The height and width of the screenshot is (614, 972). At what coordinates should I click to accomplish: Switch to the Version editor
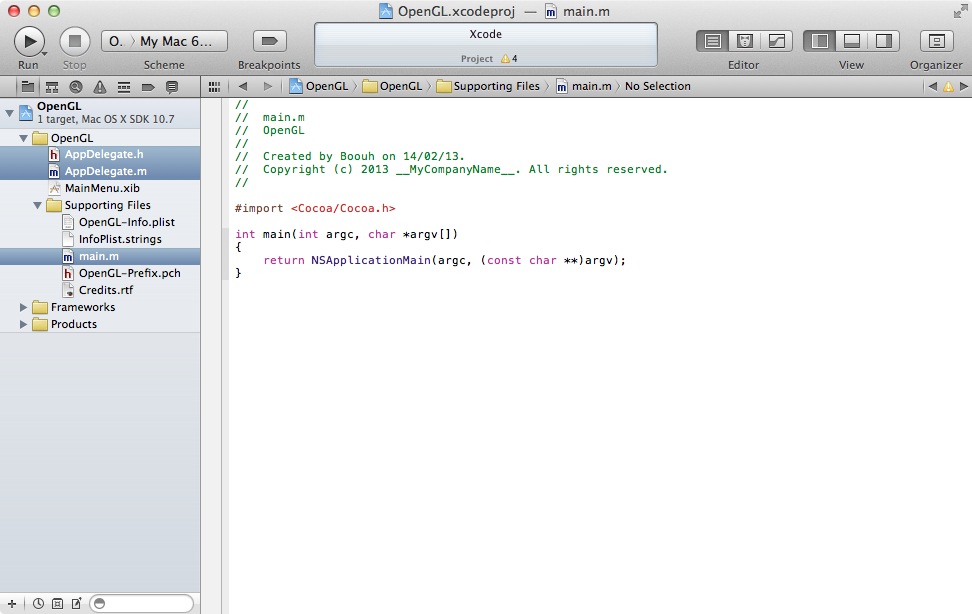pyautogui.click(x=776, y=41)
